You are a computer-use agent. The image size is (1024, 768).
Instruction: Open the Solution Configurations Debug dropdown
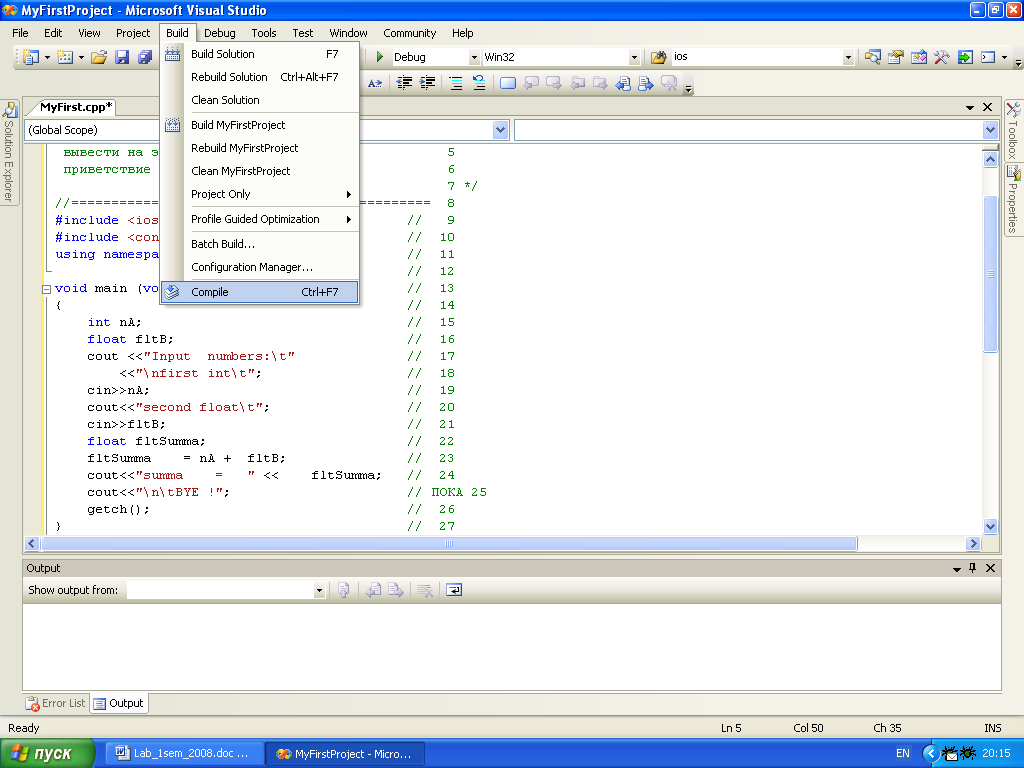[x=475, y=57]
